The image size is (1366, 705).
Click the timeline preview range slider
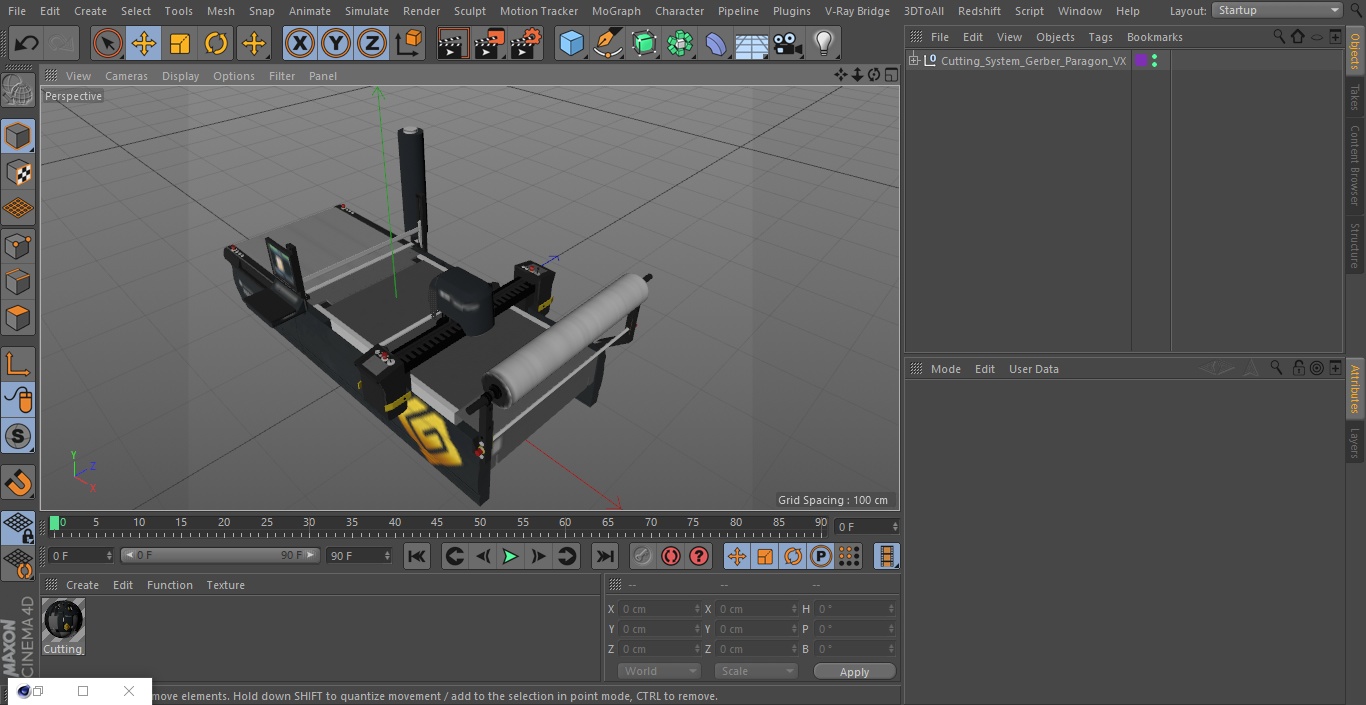click(220, 555)
